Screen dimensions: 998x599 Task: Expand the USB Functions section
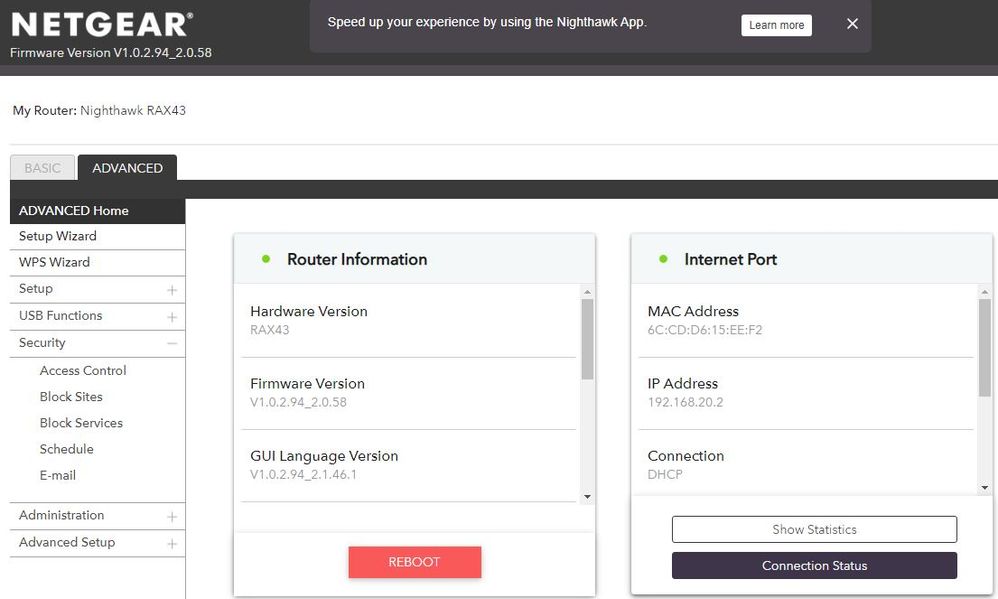click(172, 317)
